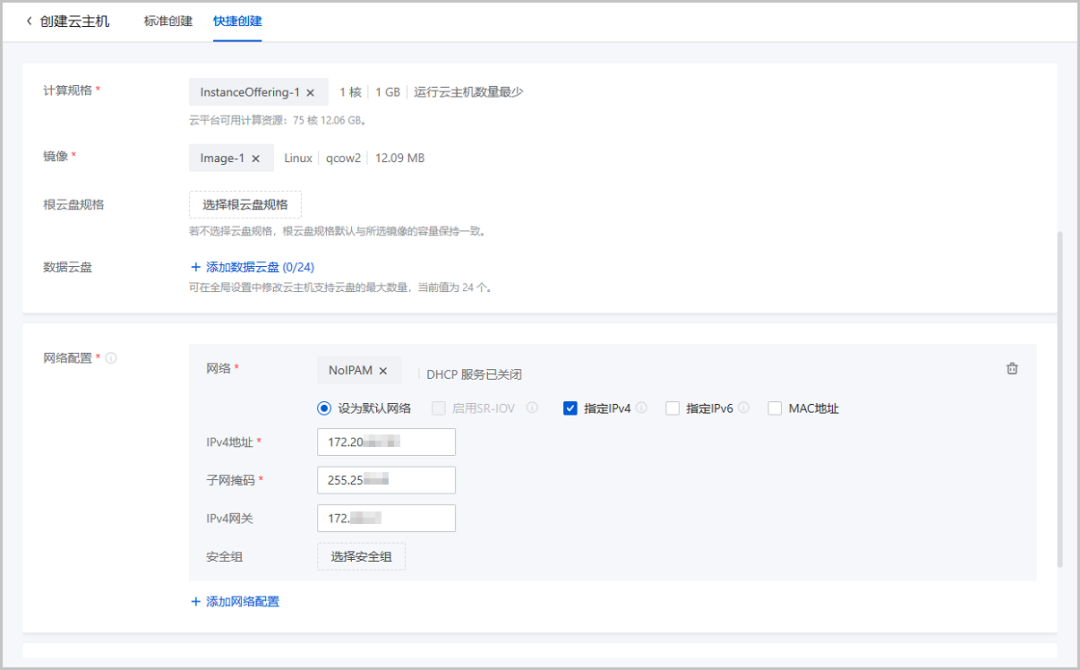Uncheck the 指定IPv4 checkbox
Screen dimensions: 1080x670
click(571, 408)
